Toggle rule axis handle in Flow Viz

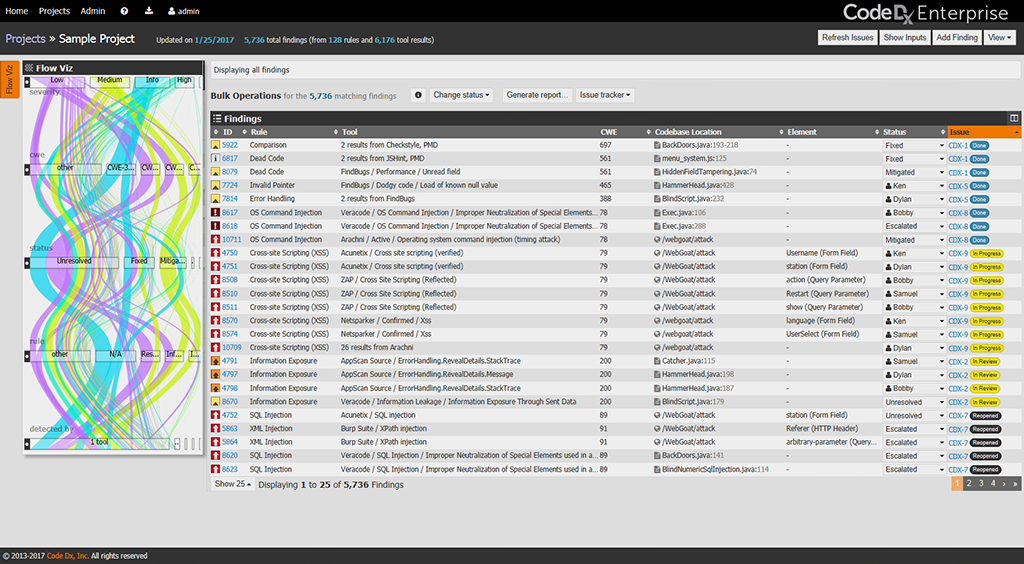pos(27,356)
